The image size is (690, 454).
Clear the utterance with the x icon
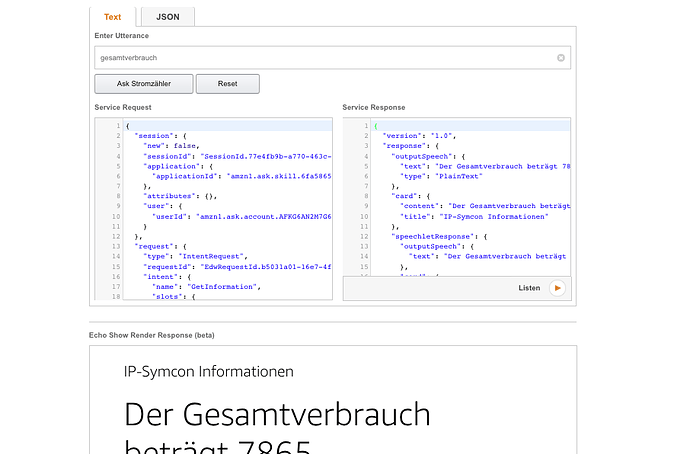(561, 58)
